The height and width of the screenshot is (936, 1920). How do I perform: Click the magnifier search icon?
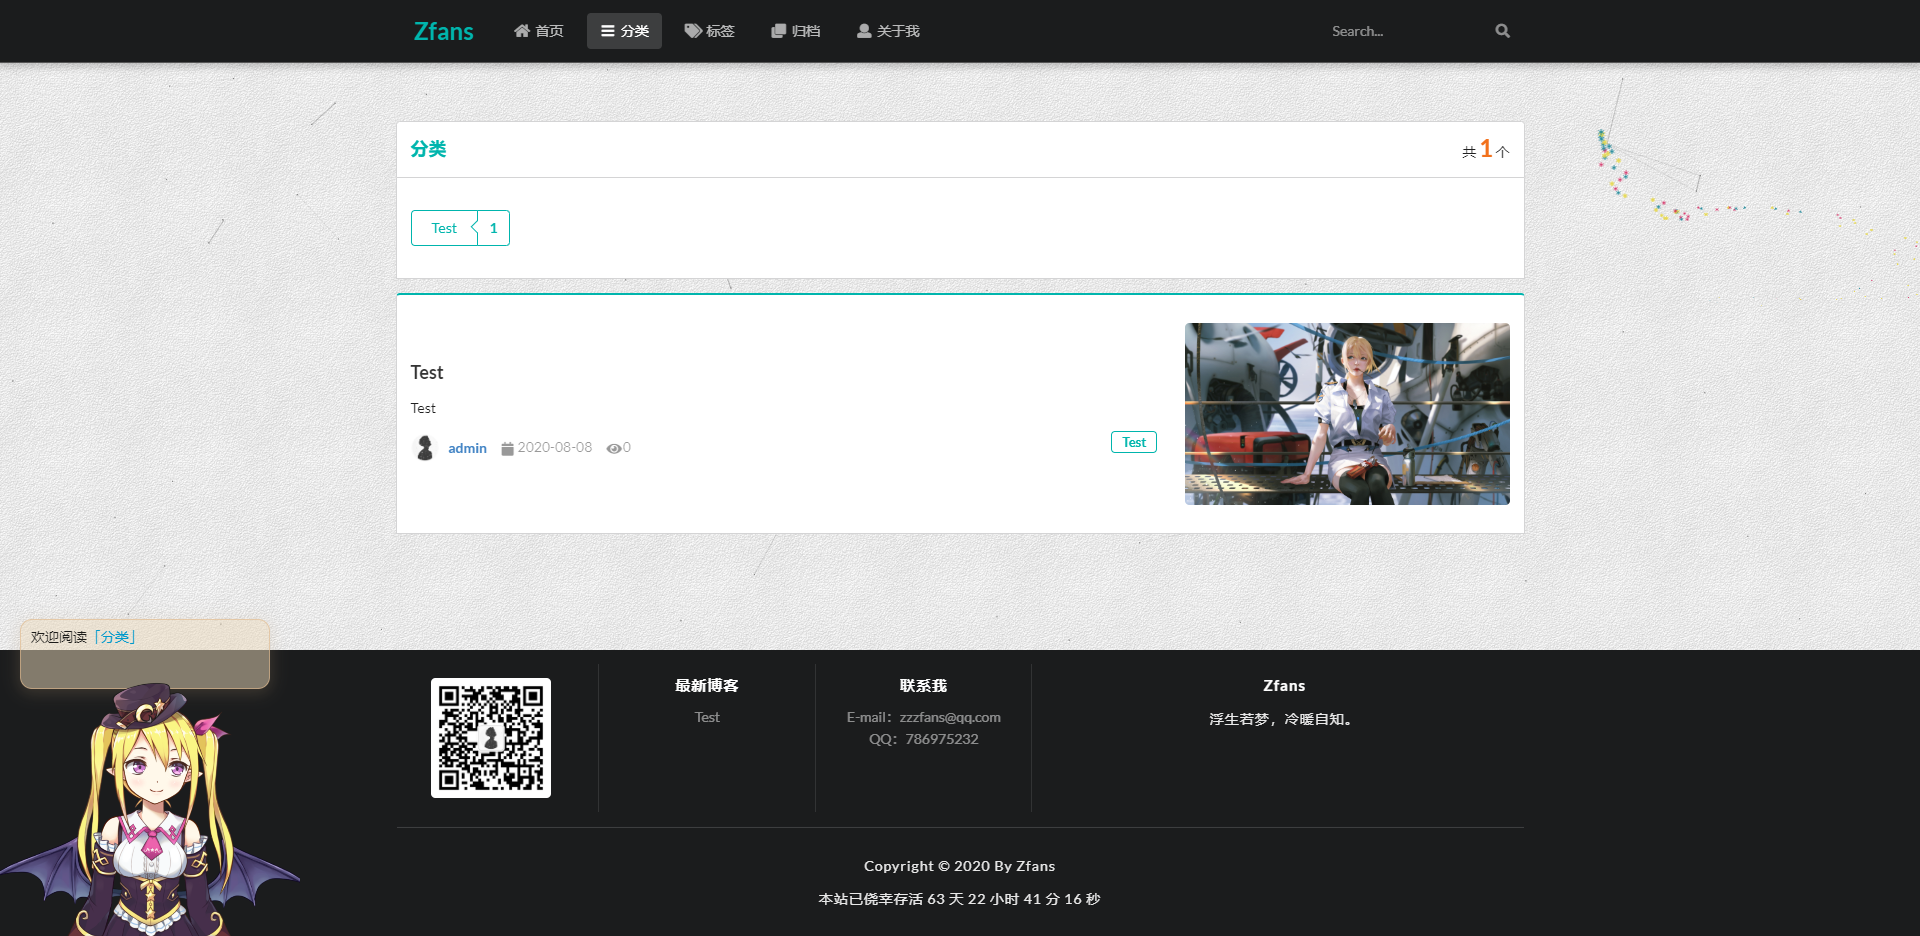(1502, 31)
